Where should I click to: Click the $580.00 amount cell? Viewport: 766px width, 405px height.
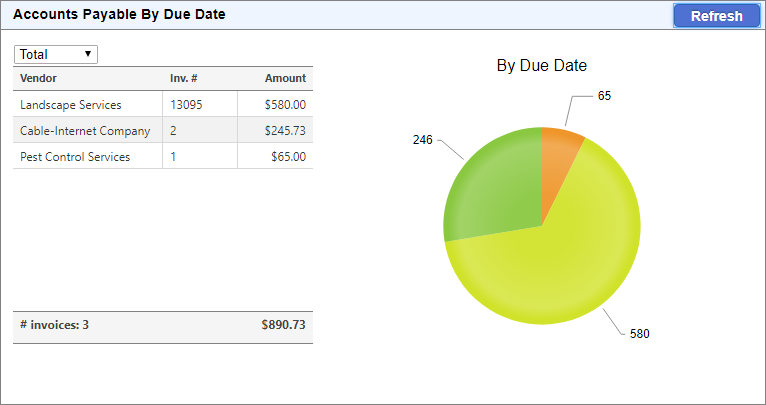tap(285, 104)
